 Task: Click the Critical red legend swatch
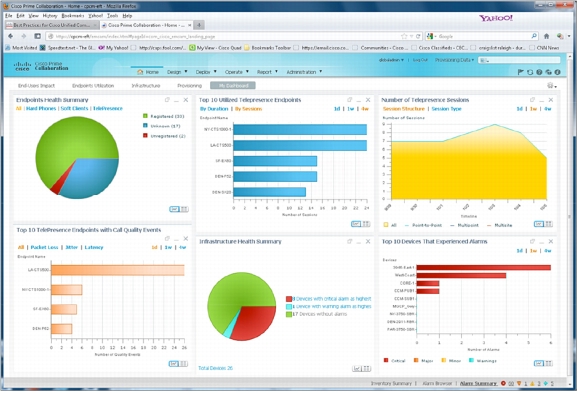[x=386, y=360]
